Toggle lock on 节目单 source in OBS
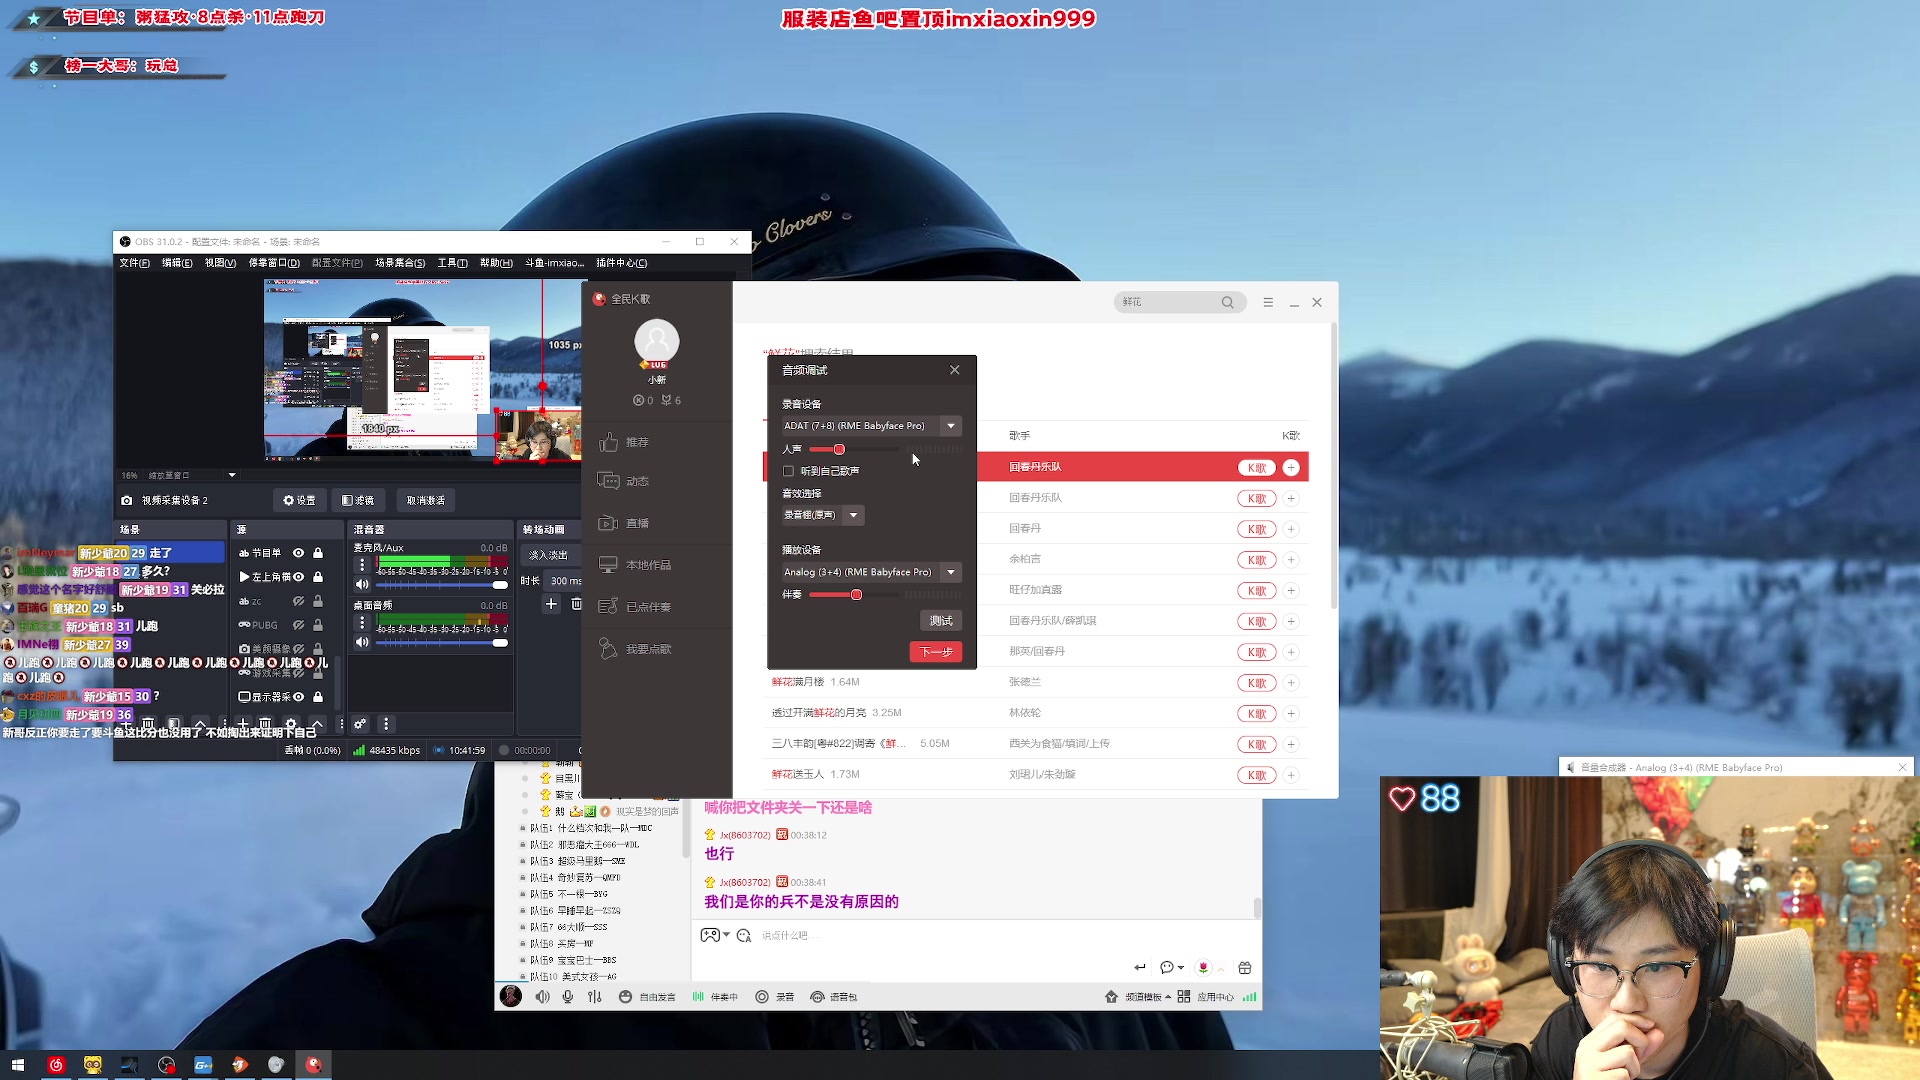This screenshot has height=1080, width=1920. [318, 553]
